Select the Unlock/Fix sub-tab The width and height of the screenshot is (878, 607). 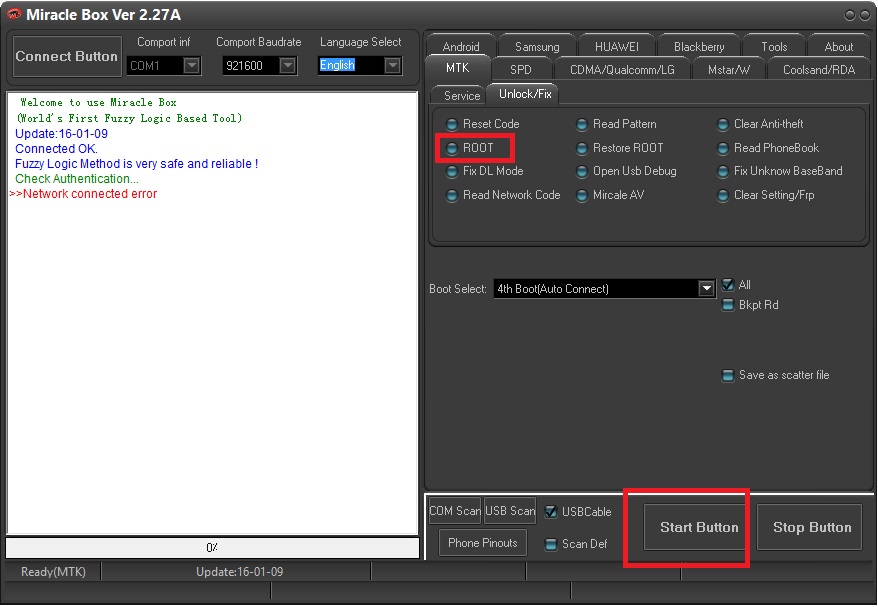(525, 94)
